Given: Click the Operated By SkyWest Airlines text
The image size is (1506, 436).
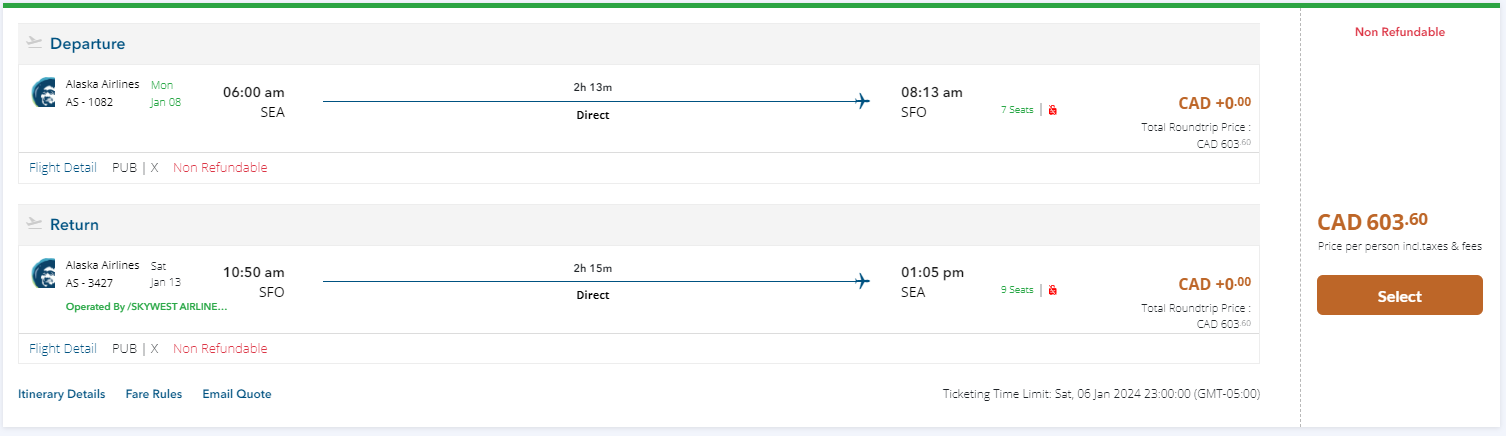Looking at the screenshot, I should click(146, 307).
